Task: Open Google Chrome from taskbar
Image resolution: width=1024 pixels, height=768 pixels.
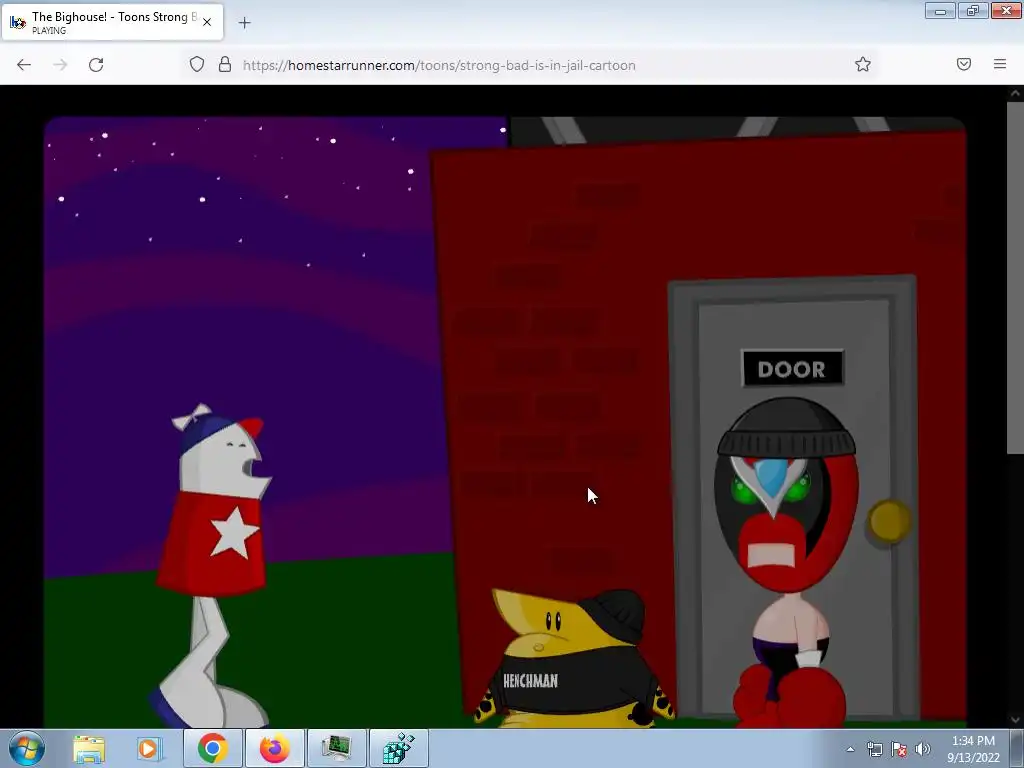Action: click(212, 748)
